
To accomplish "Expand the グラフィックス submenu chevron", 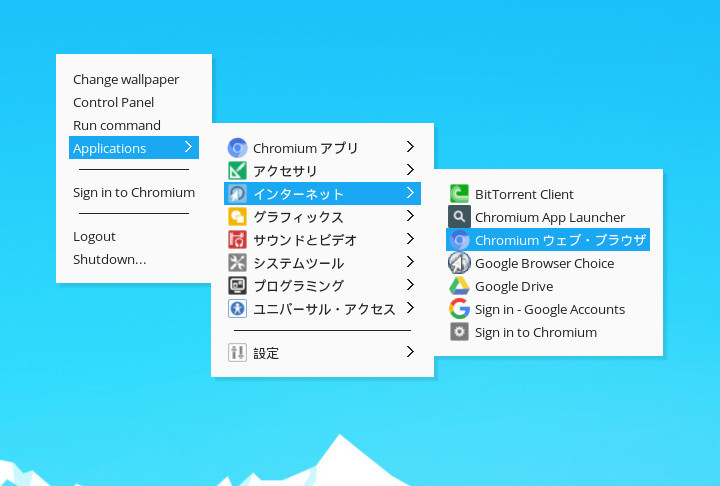I will 410,216.
